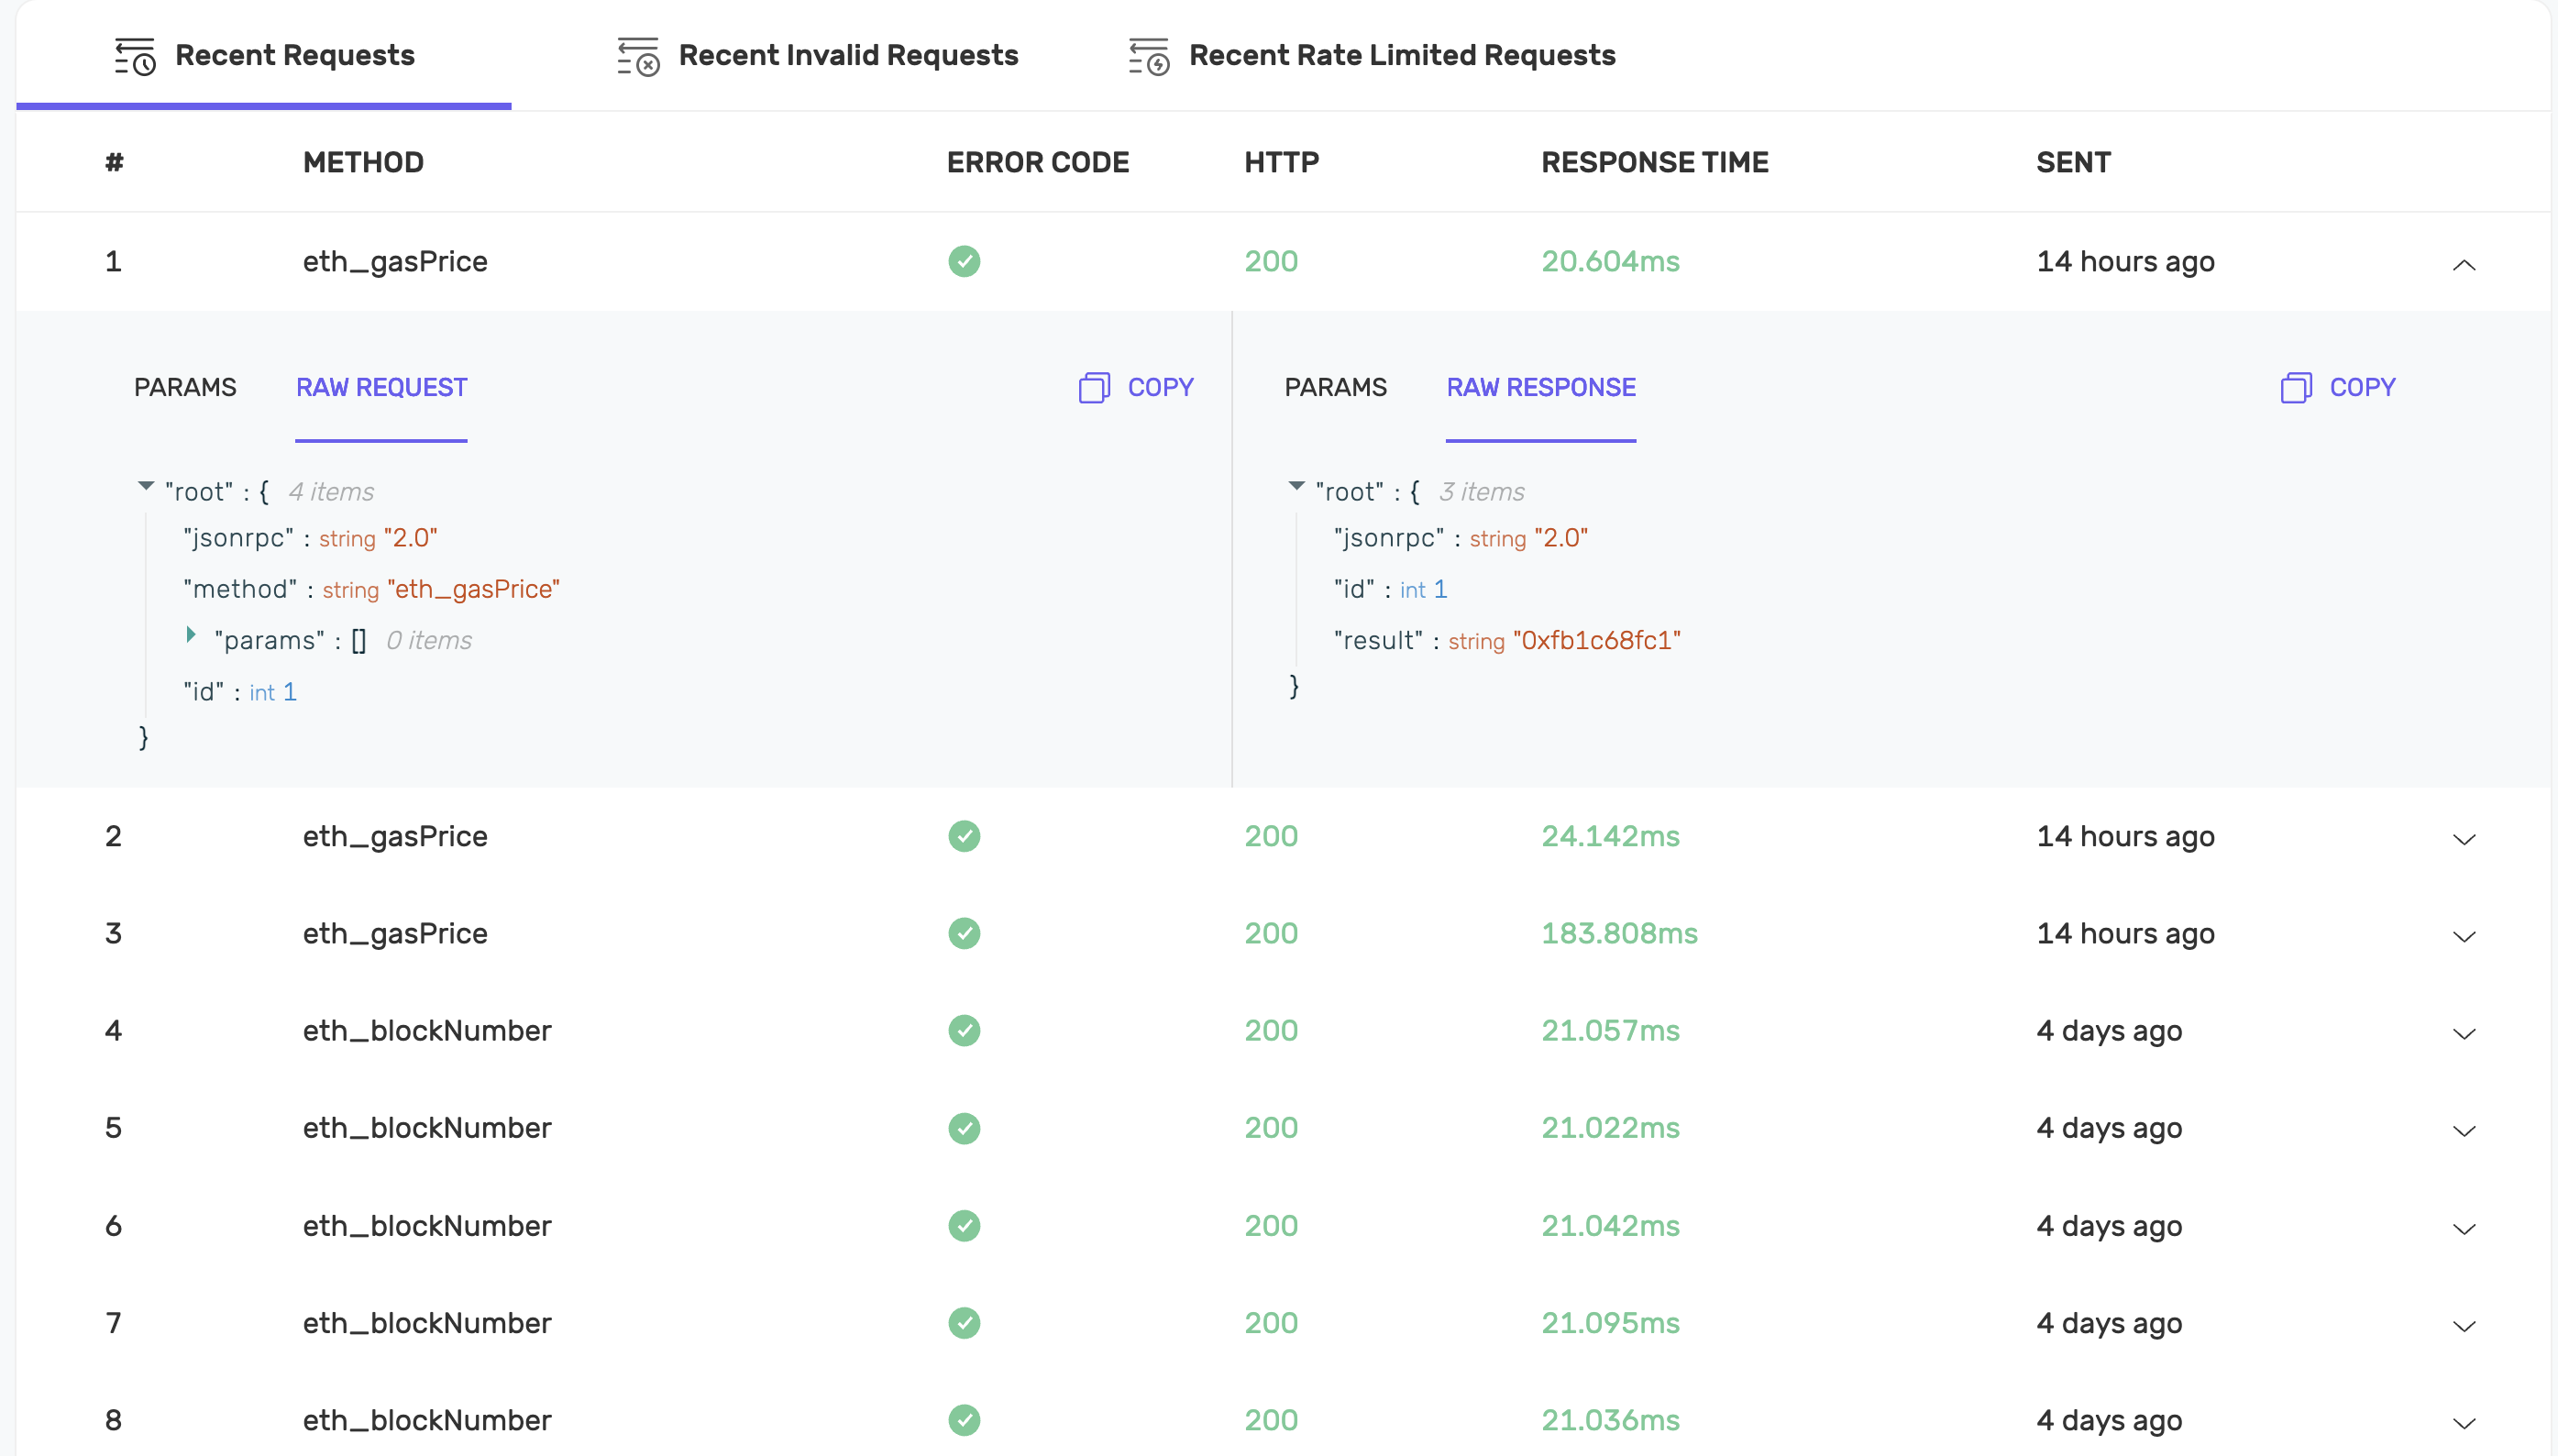Select the request PARAMS tab
Screen dimensions: 2558x1456
coord(185,387)
